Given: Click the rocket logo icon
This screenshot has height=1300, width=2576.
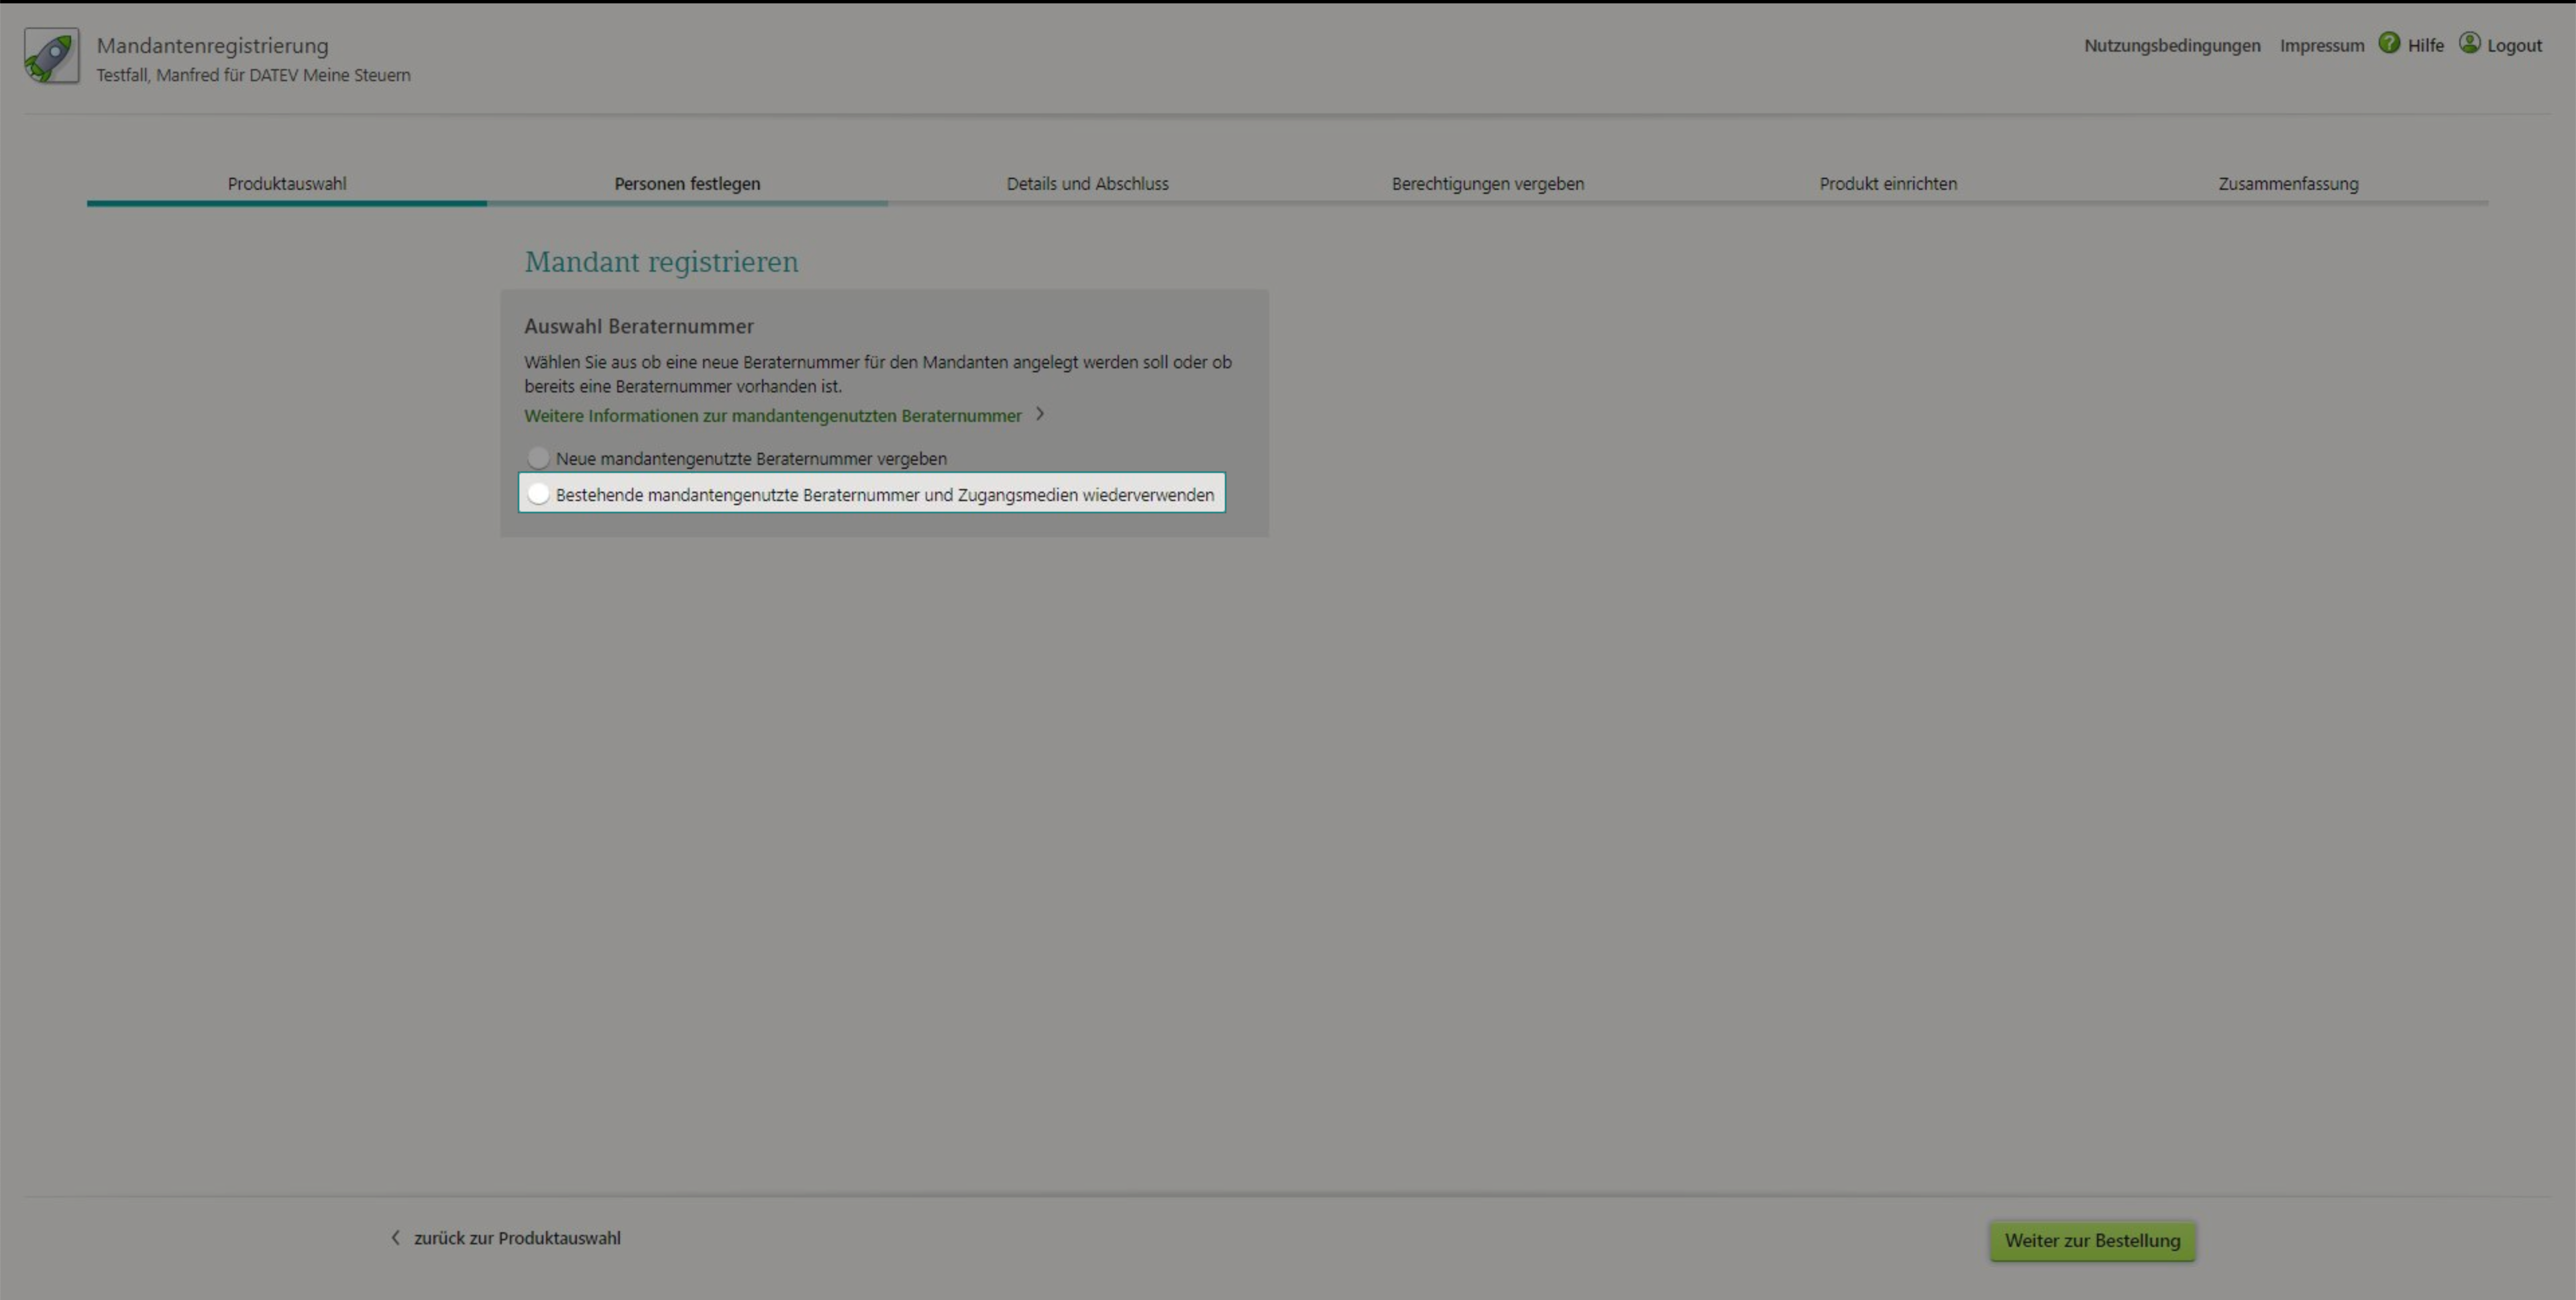Looking at the screenshot, I should click(x=52, y=56).
